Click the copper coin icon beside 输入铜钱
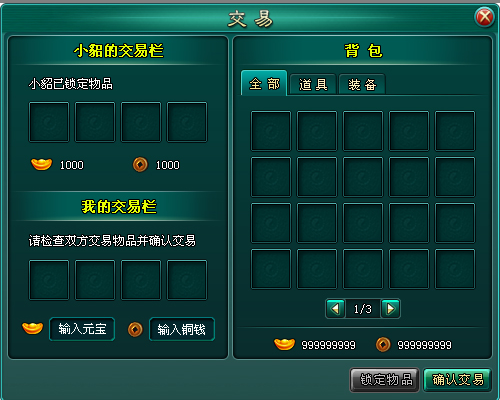The width and height of the screenshot is (500, 400). coord(135,329)
